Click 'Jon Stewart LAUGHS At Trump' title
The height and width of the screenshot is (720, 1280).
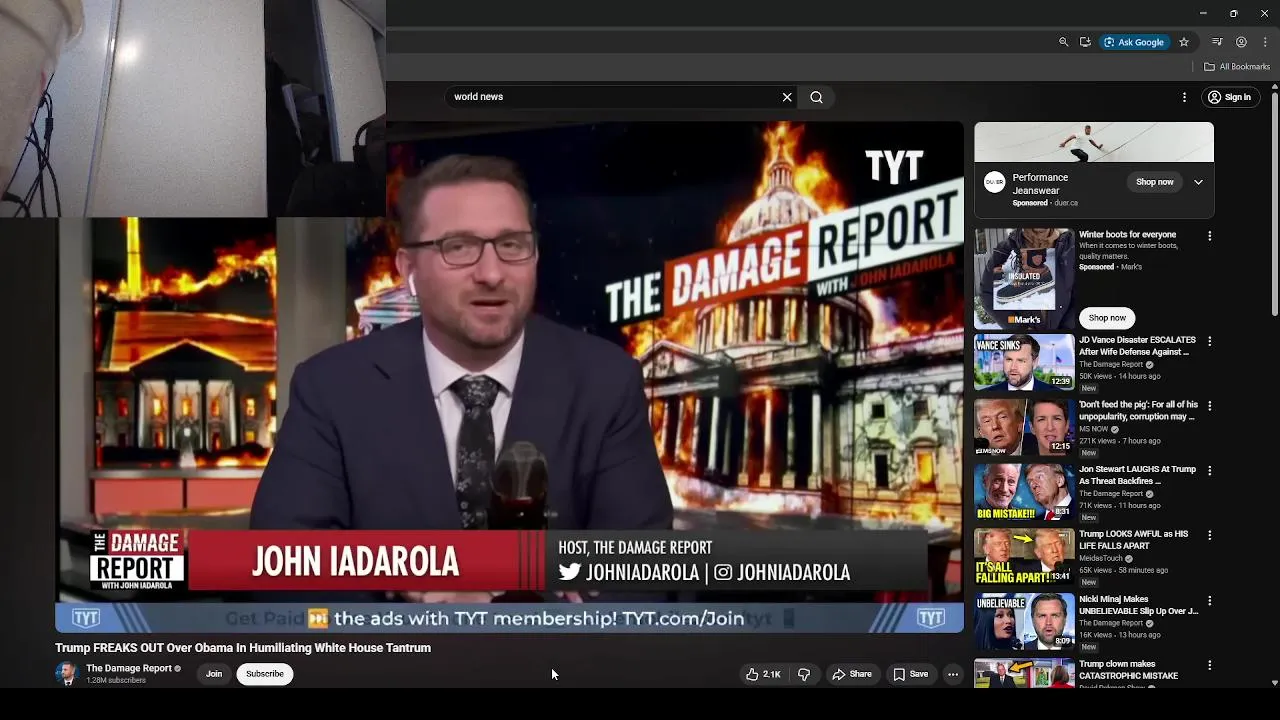pos(1137,475)
